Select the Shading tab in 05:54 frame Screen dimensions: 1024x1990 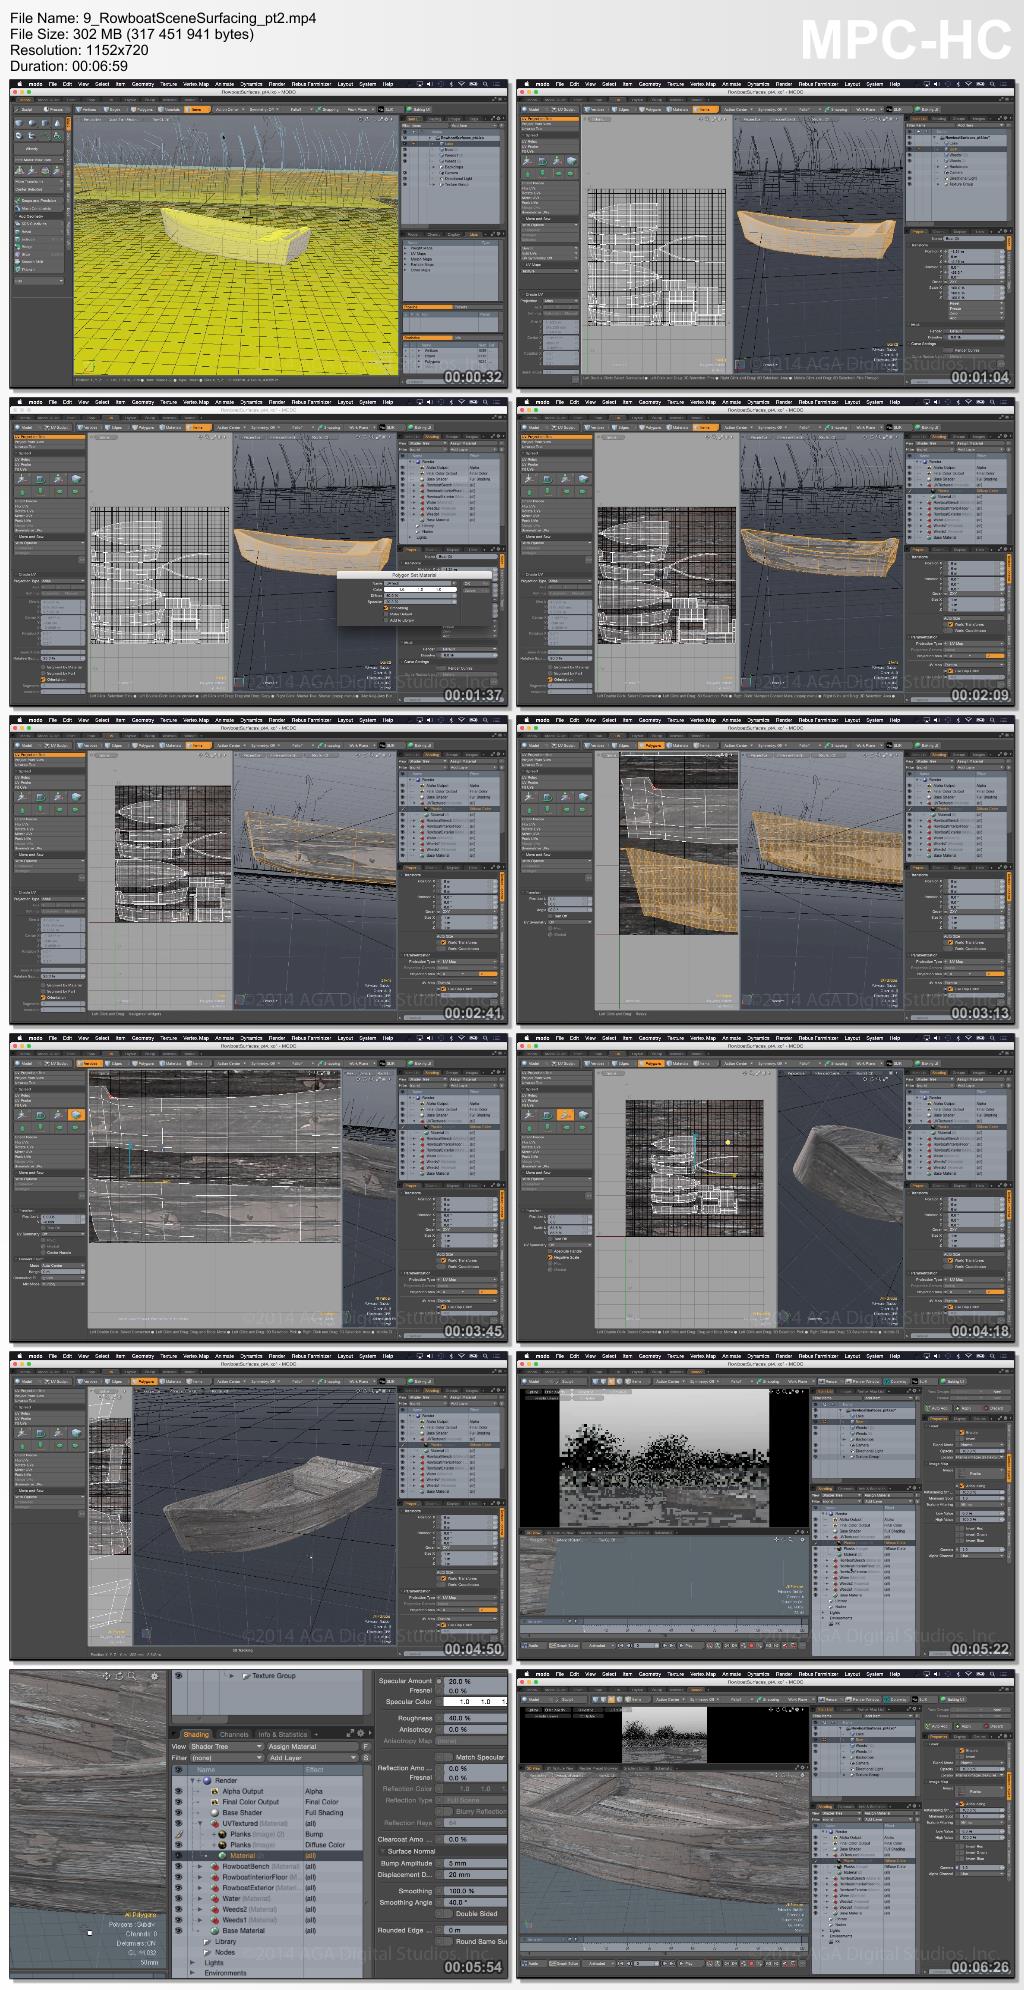pyautogui.click(x=196, y=1734)
